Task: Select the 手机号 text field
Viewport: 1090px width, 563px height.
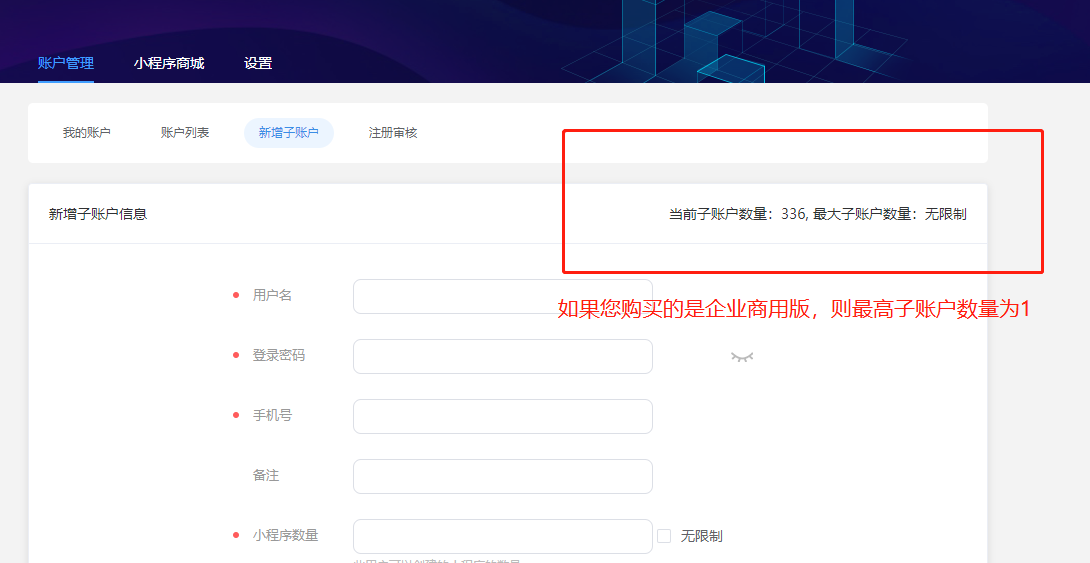Action: [x=502, y=417]
